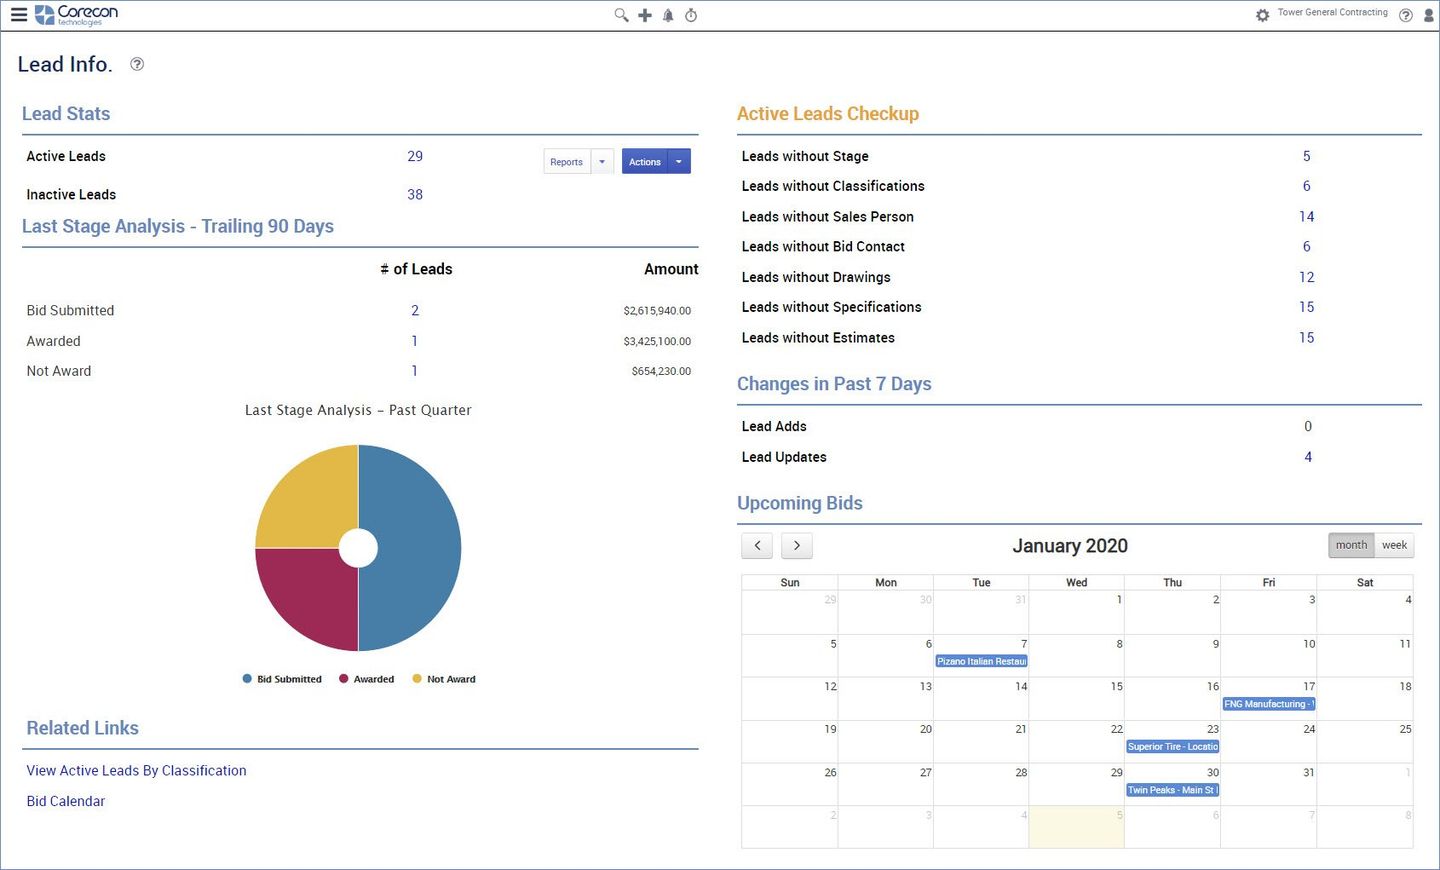The image size is (1440, 870).
Task: Click the Corecon Technologies logo
Action: [x=77, y=15]
